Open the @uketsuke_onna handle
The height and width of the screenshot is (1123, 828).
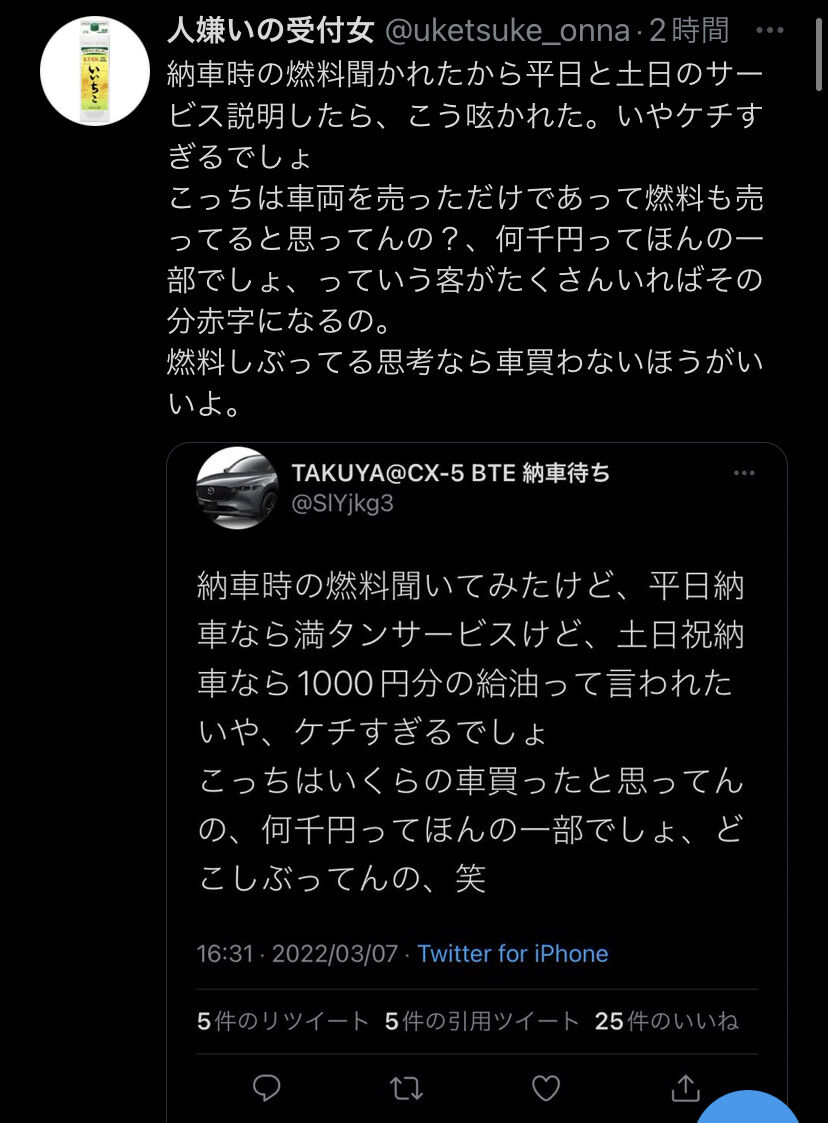click(x=508, y=31)
